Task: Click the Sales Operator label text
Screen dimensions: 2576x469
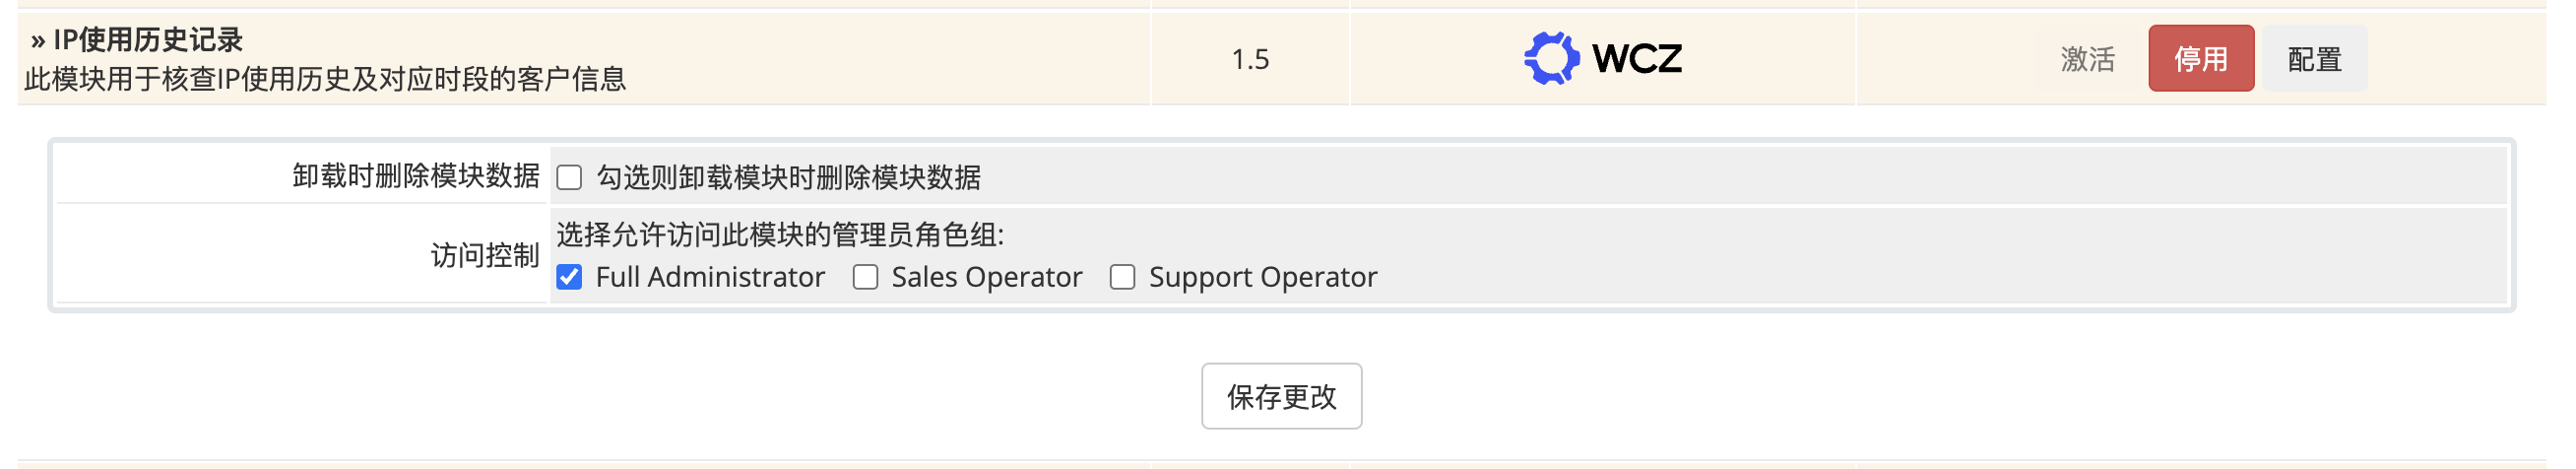Action: pos(986,277)
